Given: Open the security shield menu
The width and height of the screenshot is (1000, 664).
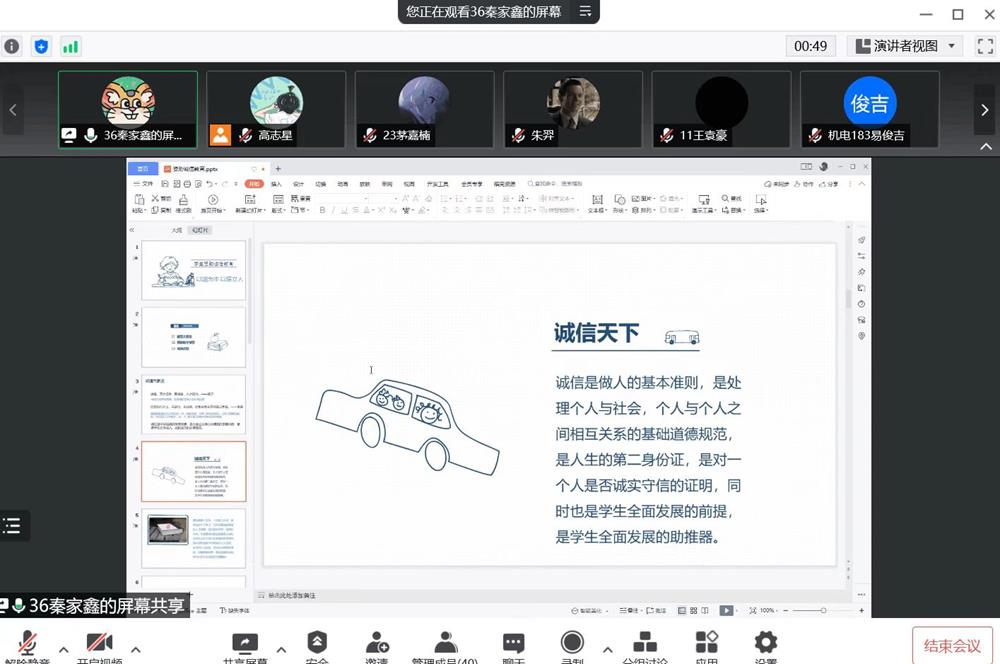Looking at the screenshot, I should (x=317, y=645).
